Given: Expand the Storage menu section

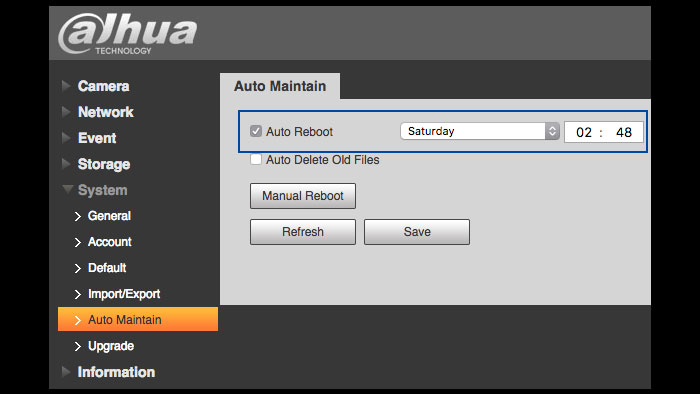Looking at the screenshot, I should pos(104,164).
